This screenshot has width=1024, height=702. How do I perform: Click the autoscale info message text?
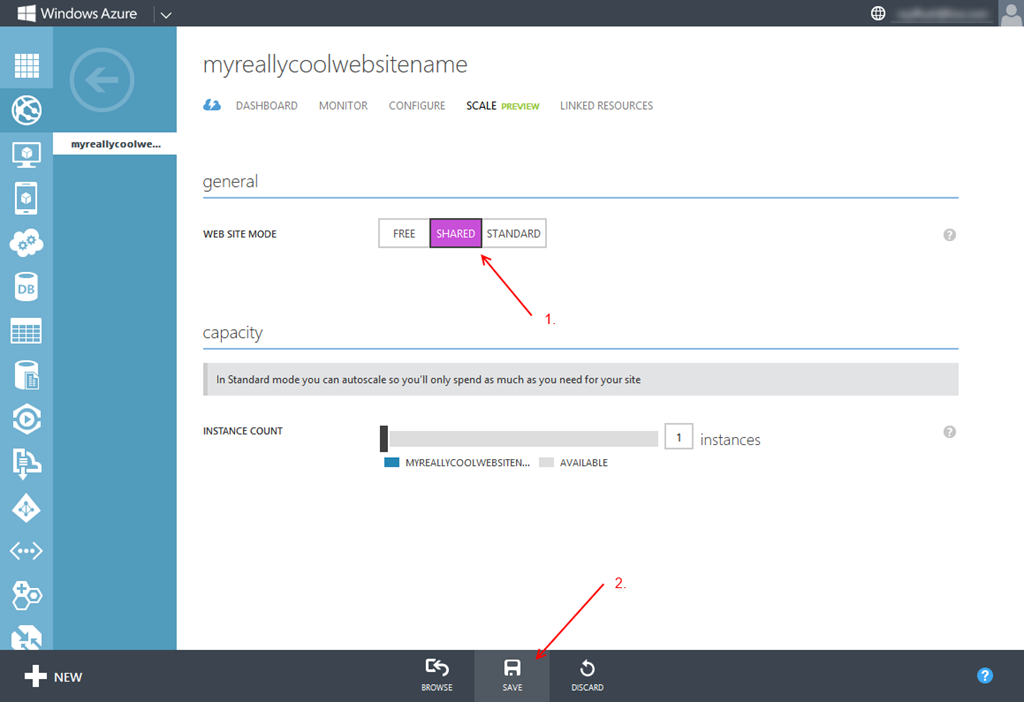point(428,380)
